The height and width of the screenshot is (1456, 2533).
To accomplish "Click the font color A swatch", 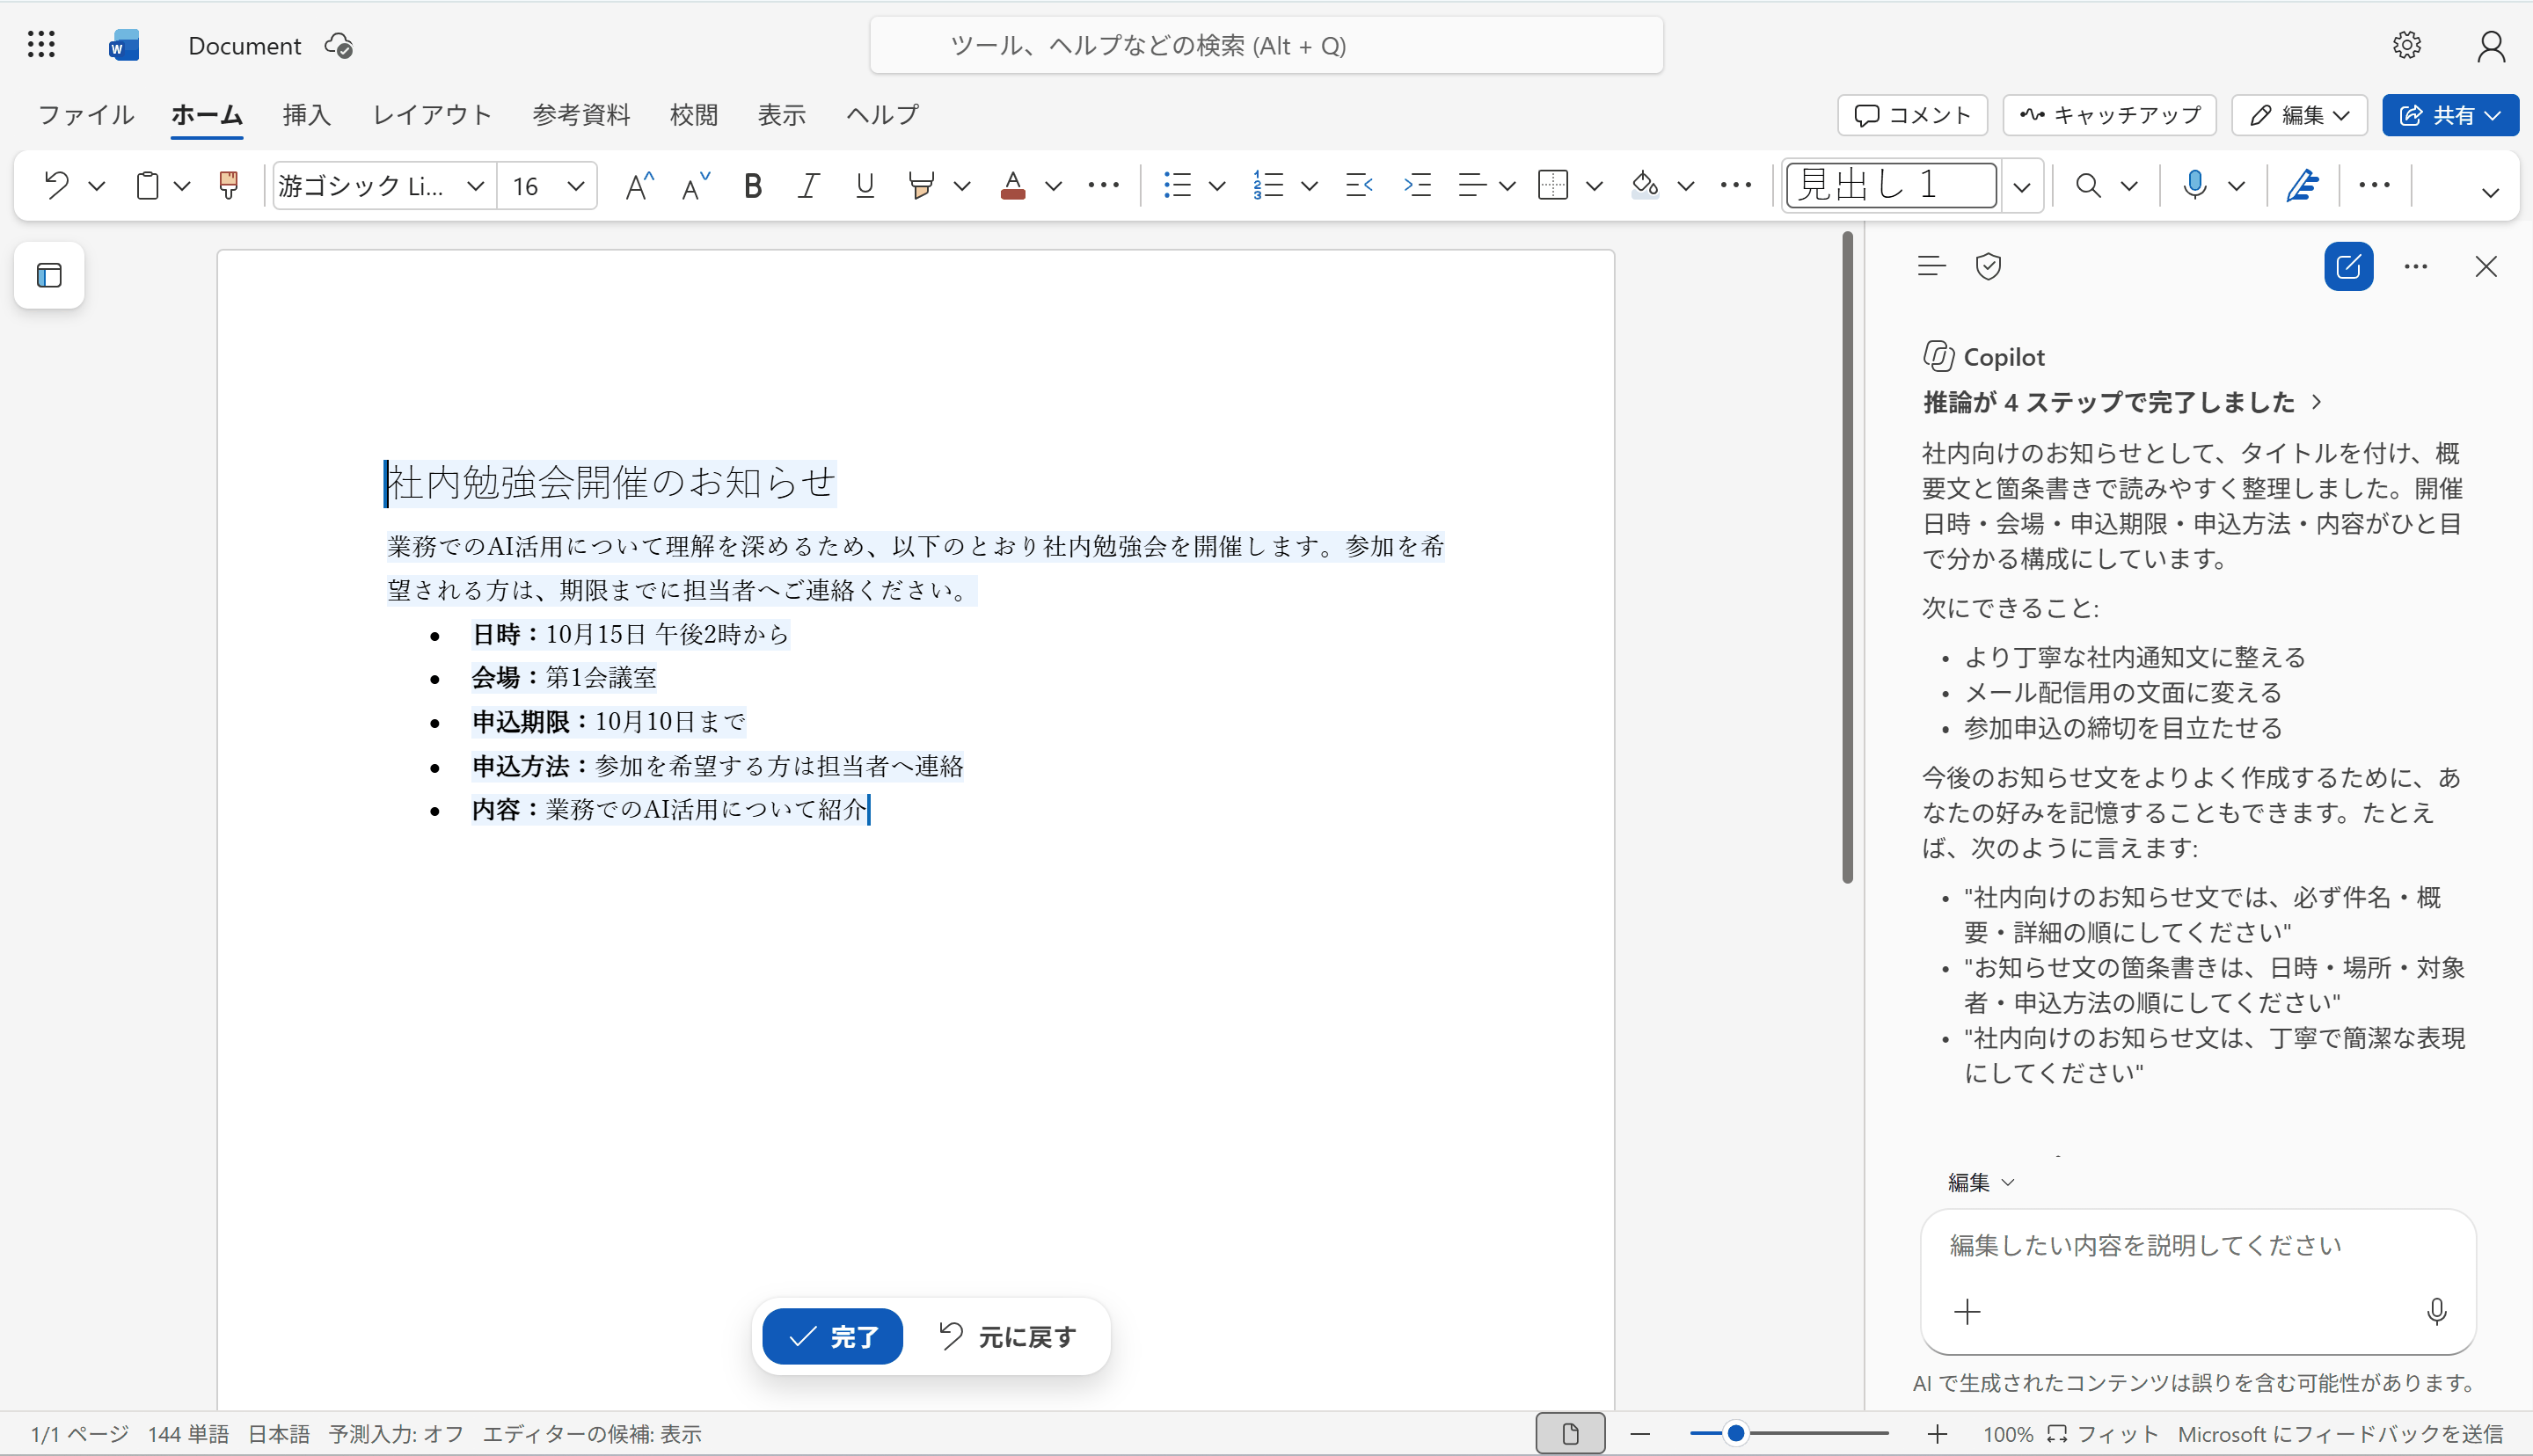I will [1013, 185].
